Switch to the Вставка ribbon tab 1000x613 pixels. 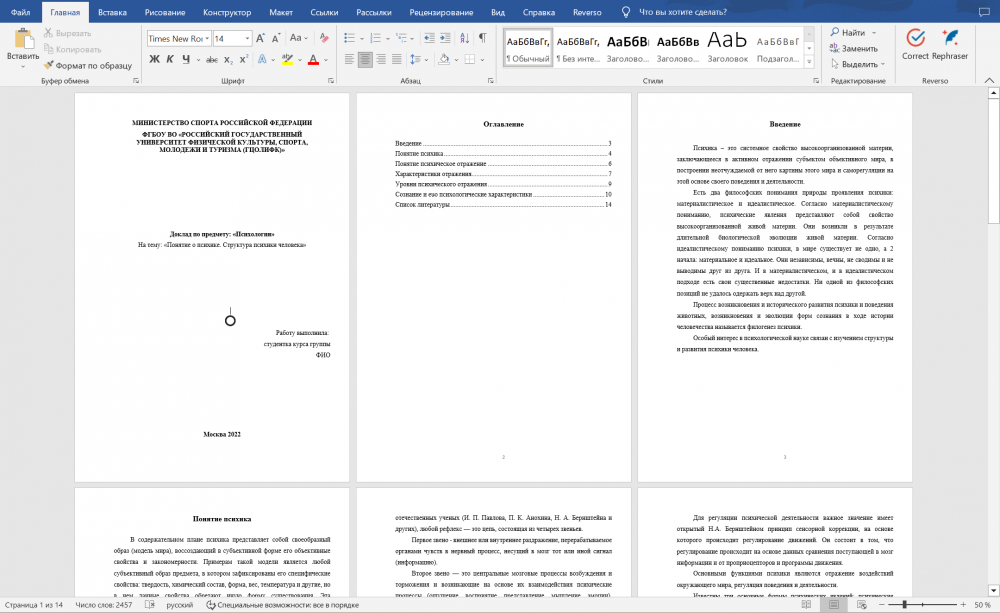112,12
